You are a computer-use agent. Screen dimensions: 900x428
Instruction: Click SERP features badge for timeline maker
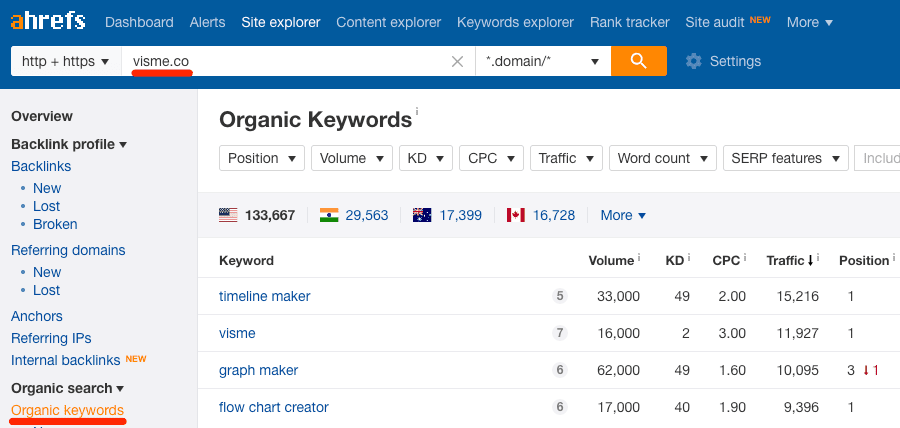click(560, 296)
